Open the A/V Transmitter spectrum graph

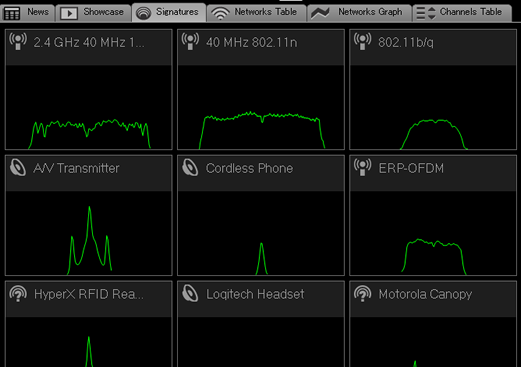[x=89, y=233]
